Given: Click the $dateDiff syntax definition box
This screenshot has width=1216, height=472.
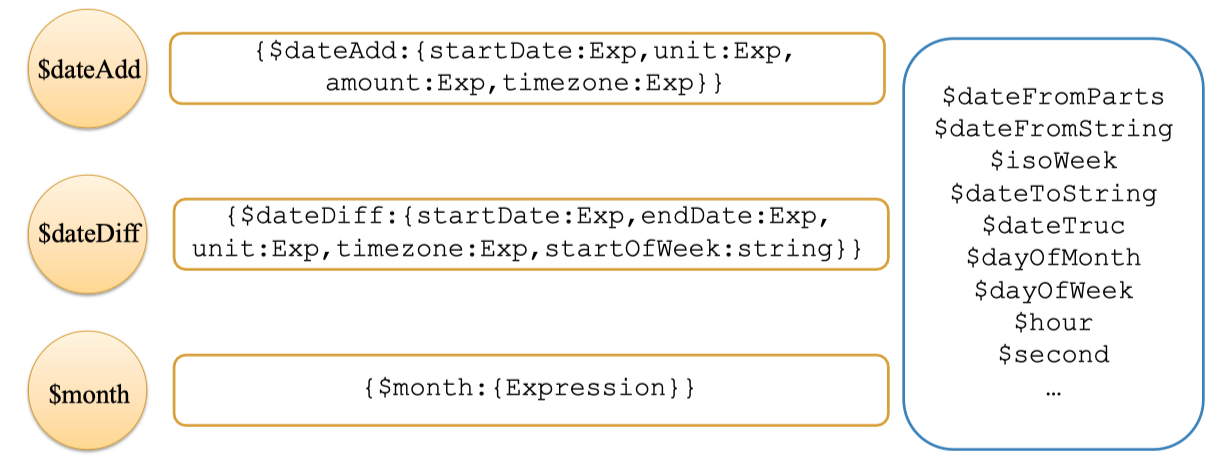Looking at the screenshot, I should click(x=530, y=234).
